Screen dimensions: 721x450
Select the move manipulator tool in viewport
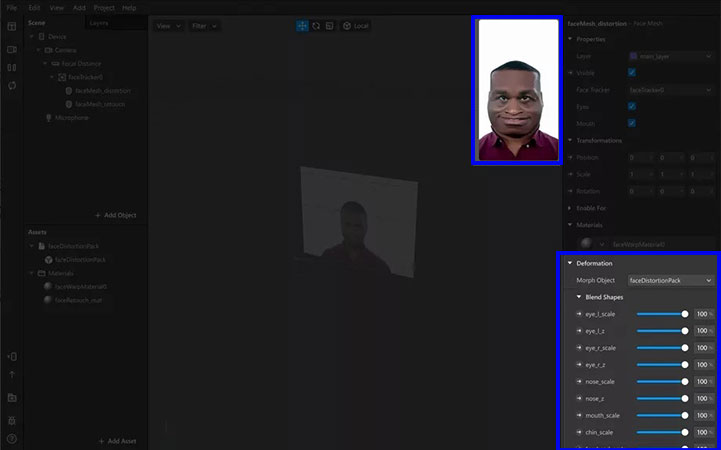(302, 26)
